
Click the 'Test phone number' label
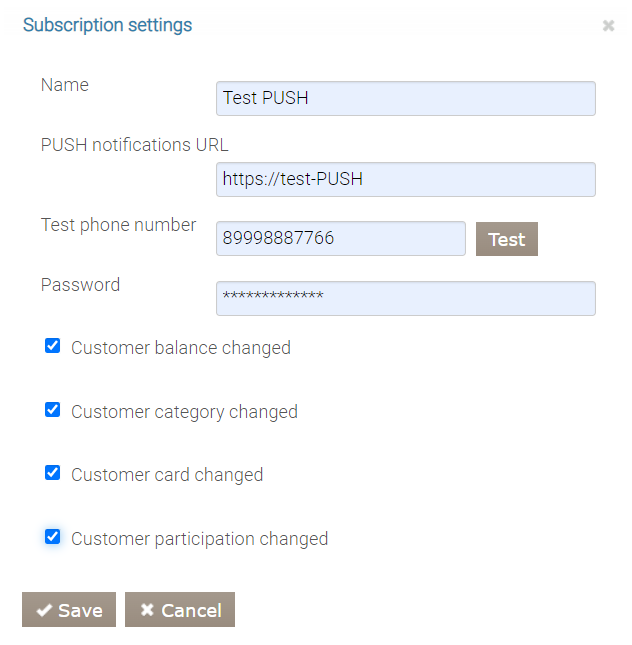[118, 225]
